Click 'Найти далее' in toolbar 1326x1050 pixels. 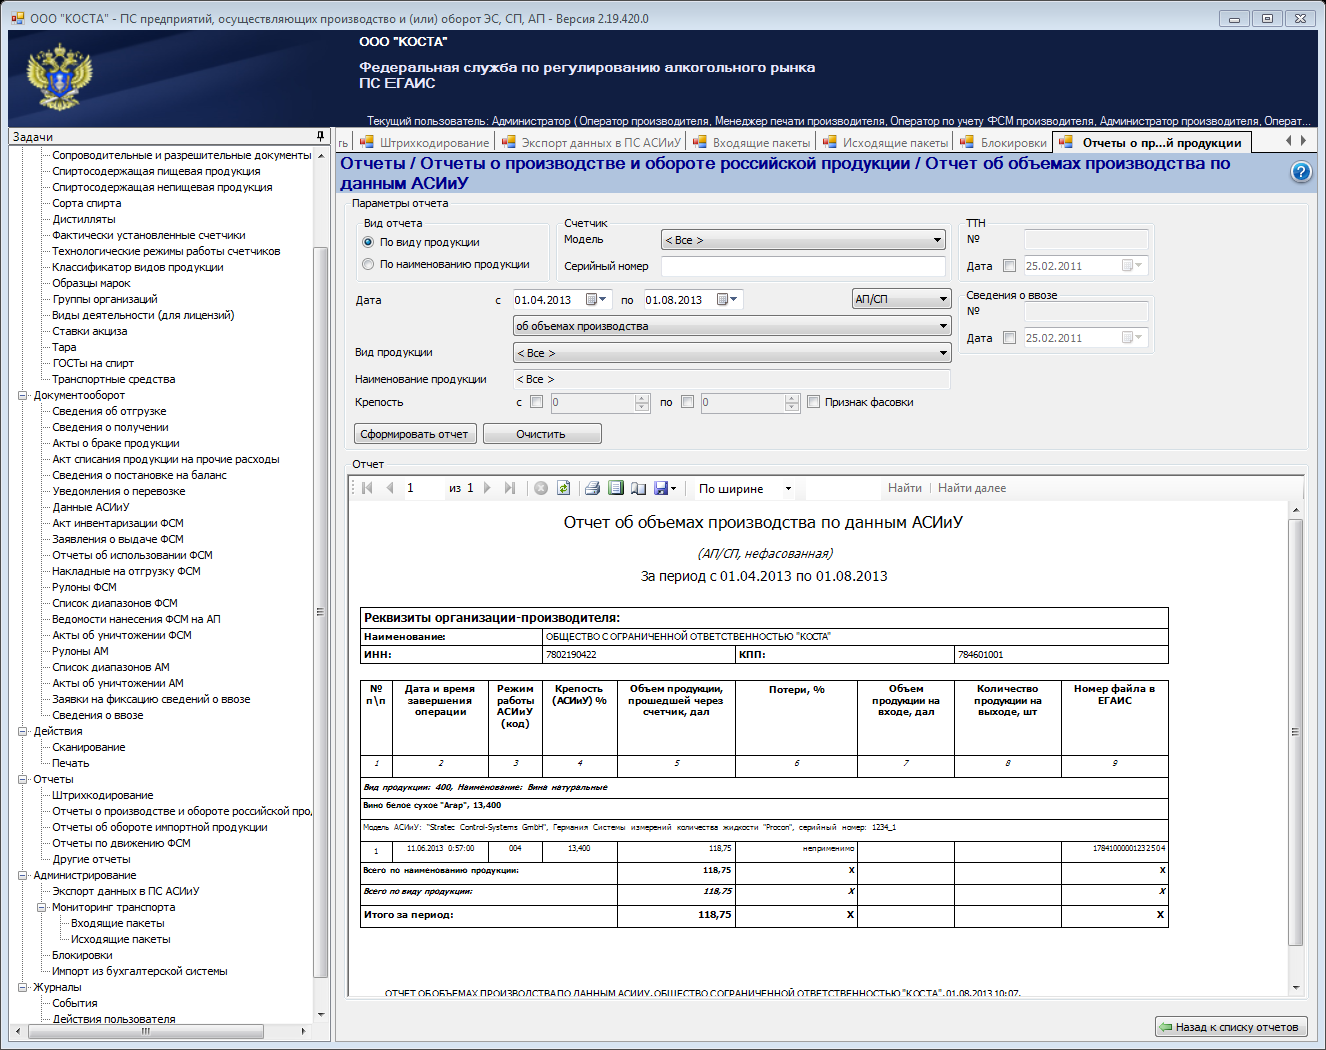tap(972, 488)
